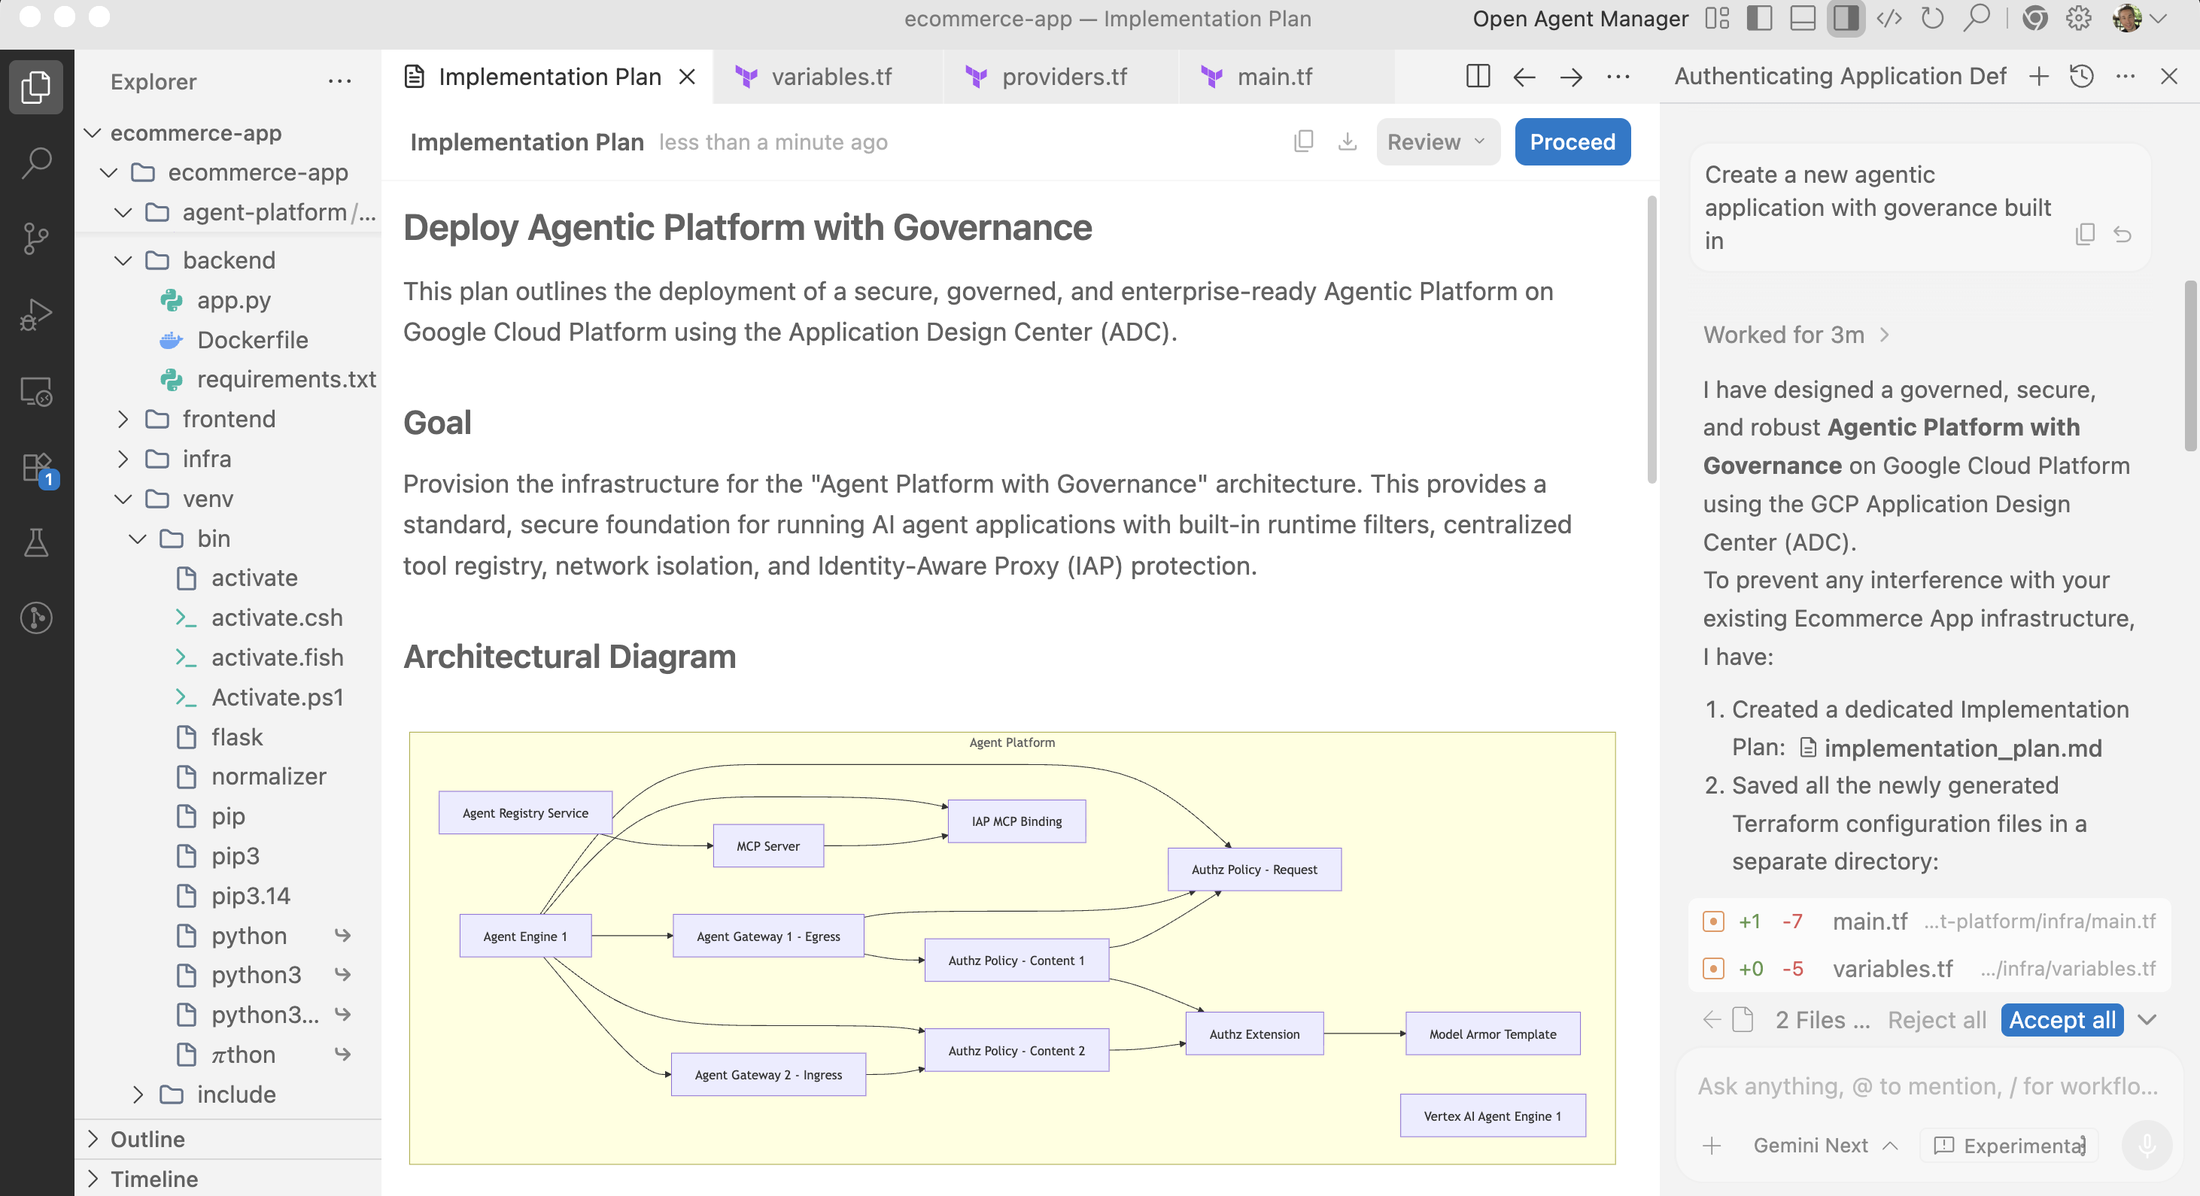The height and width of the screenshot is (1196, 2200).
Task: Switch to the main.tf tab
Action: pos(1286,77)
